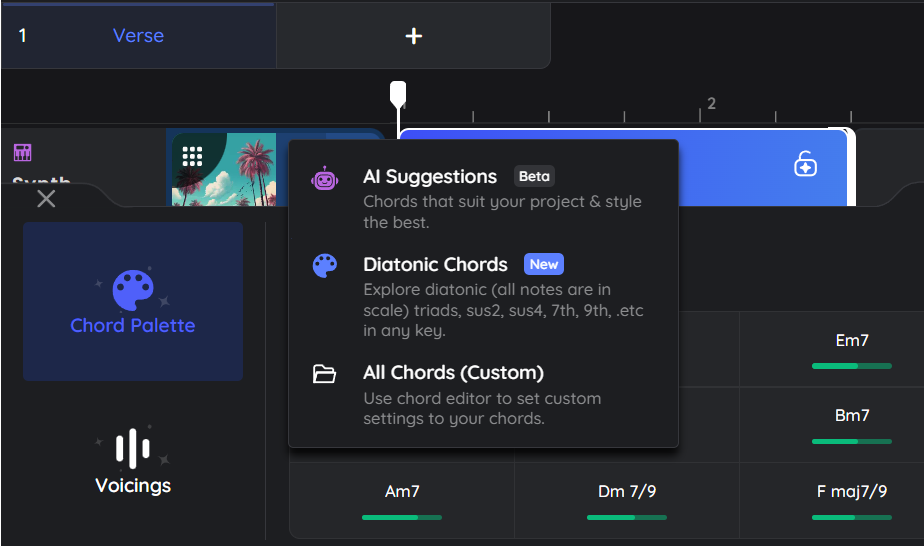Image resolution: width=924 pixels, height=546 pixels.
Task: Click the blue palette icon beside Diatonic Chords
Action: pyautogui.click(x=325, y=266)
